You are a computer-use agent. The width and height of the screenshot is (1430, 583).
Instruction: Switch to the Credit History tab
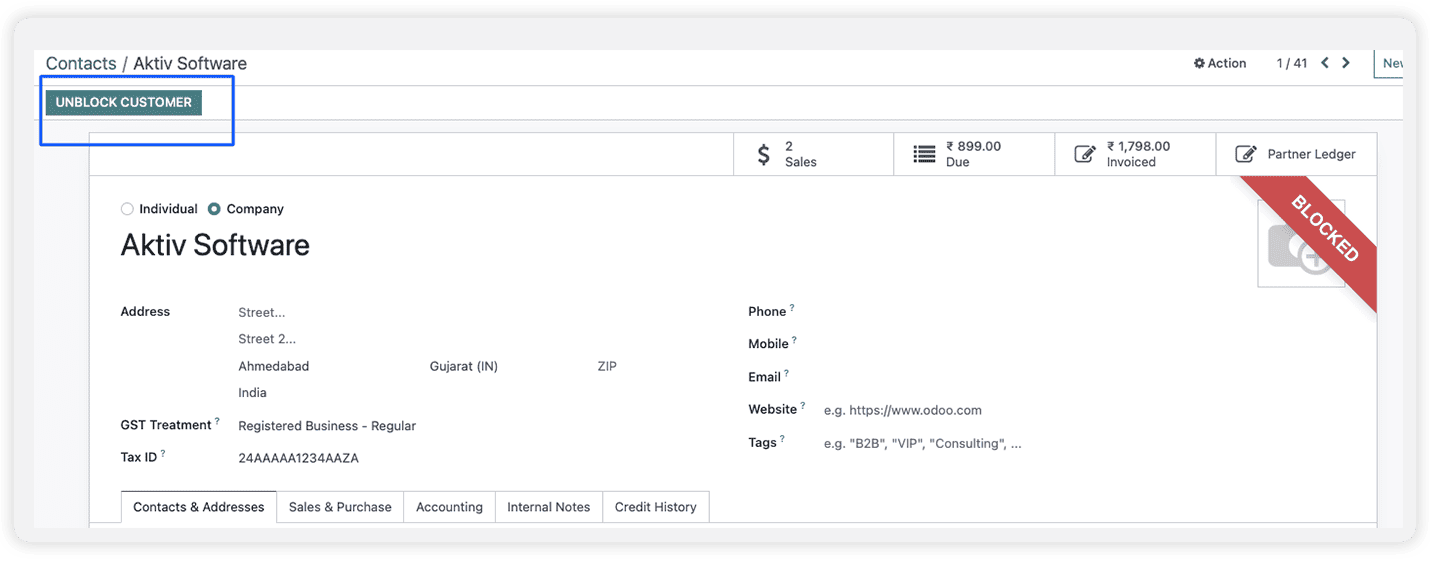point(656,507)
